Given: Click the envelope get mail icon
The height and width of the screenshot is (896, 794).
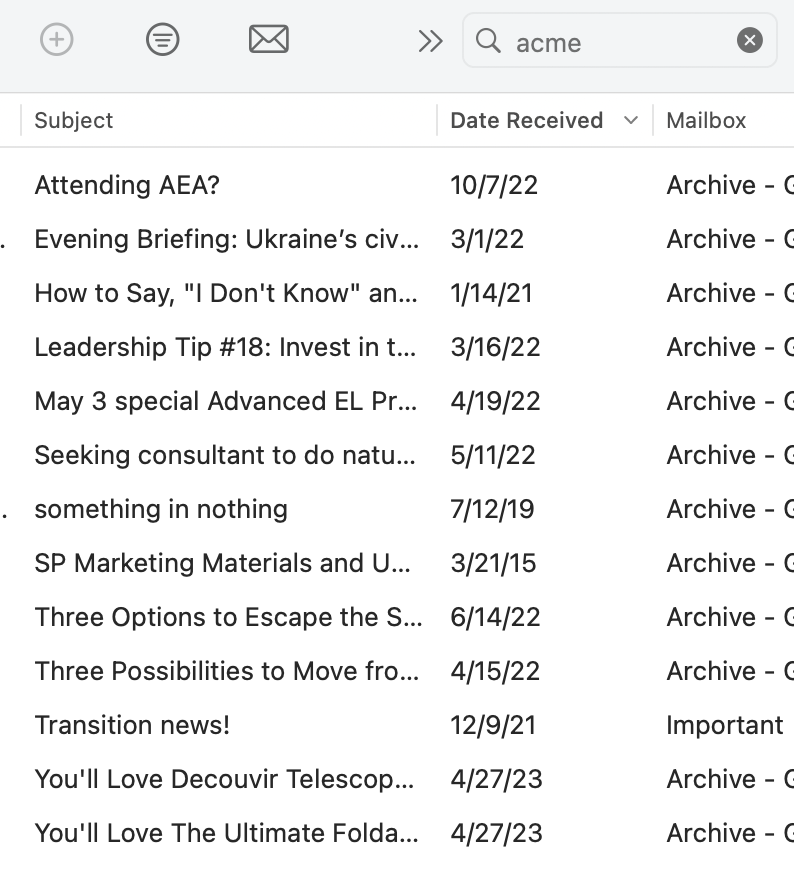Looking at the screenshot, I should click(x=269, y=39).
